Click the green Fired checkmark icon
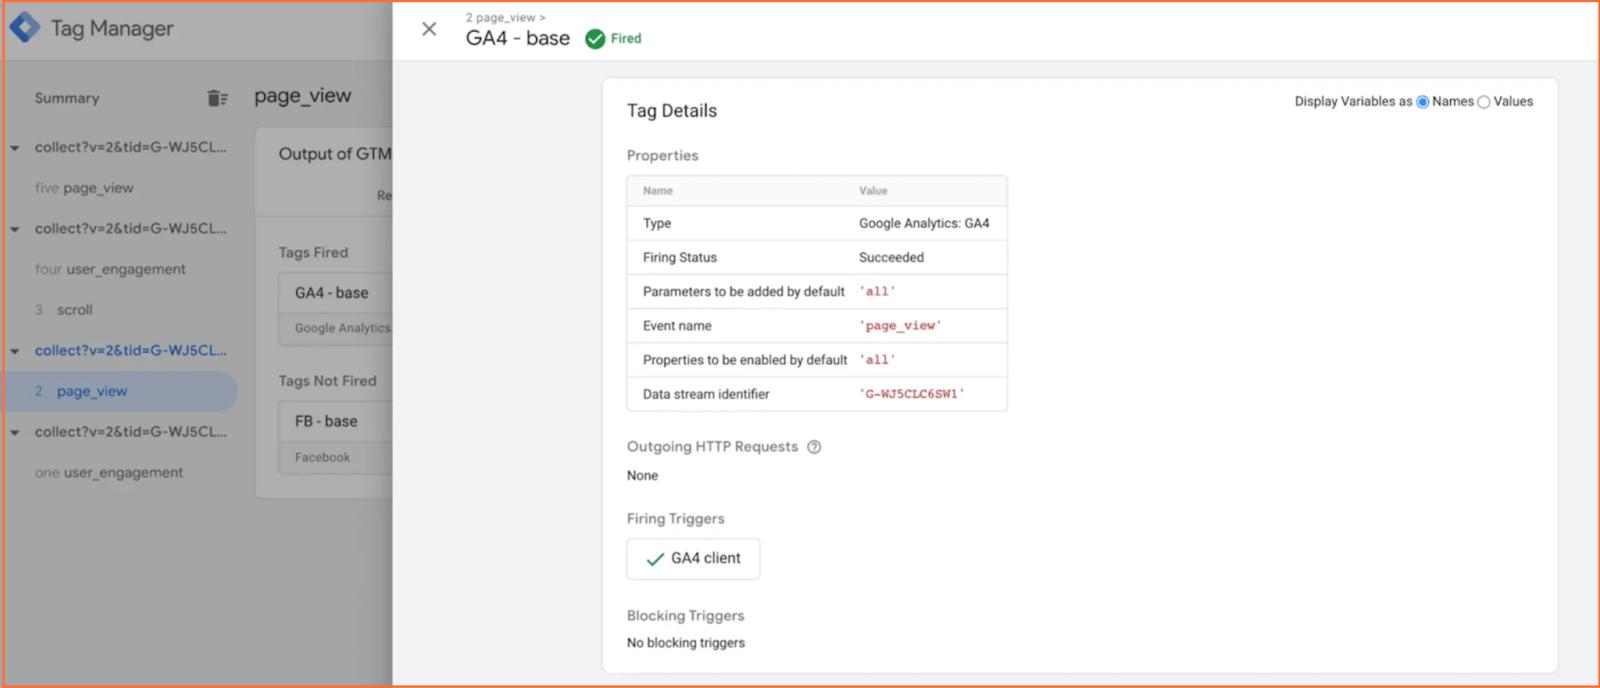The height and width of the screenshot is (688, 1600). tap(595, 39)
